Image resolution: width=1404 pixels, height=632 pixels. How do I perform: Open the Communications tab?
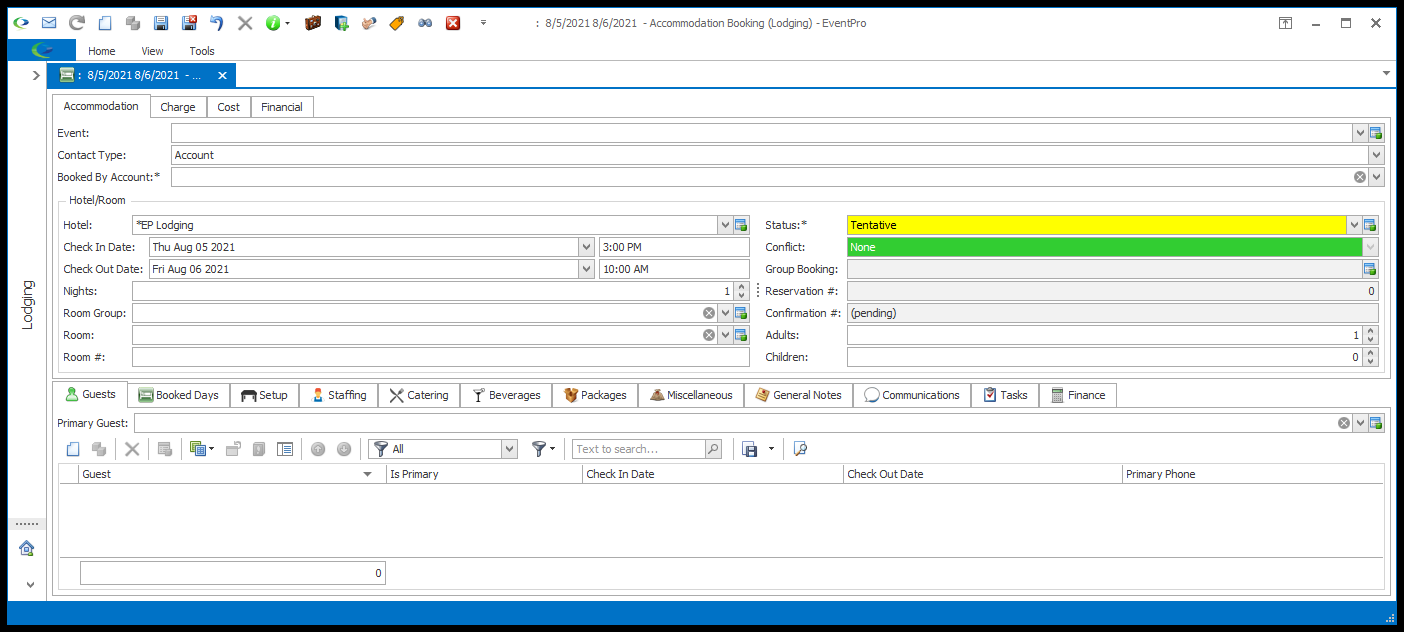click(x=913, y=395)
